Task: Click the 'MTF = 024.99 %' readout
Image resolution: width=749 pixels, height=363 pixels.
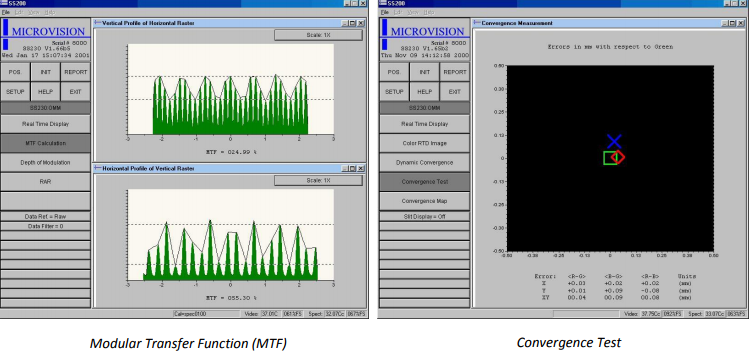Action: click(231, 152)
